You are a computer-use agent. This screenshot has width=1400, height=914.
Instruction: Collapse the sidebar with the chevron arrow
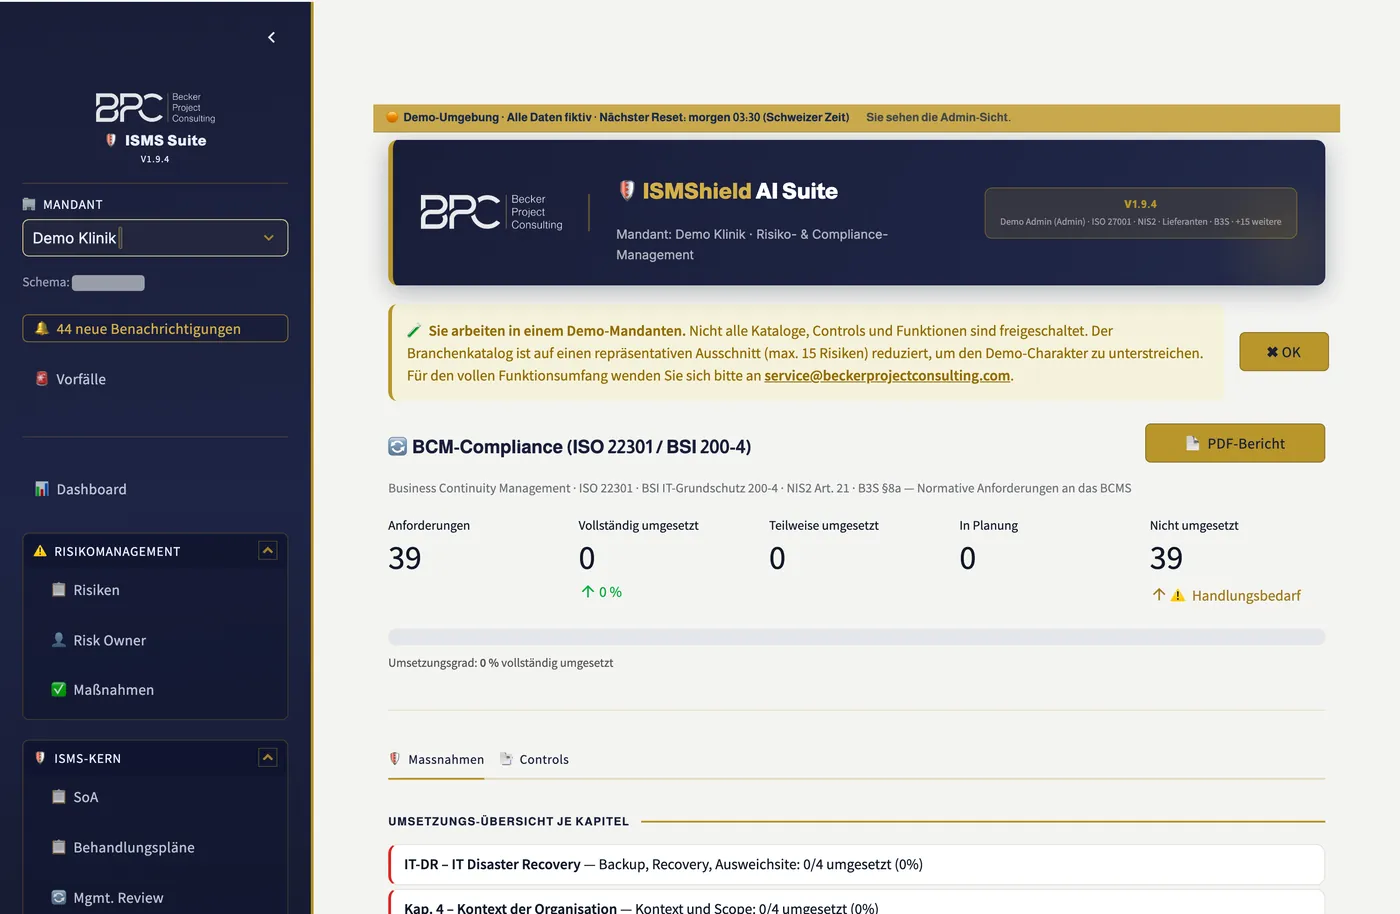tap(271, 37)
